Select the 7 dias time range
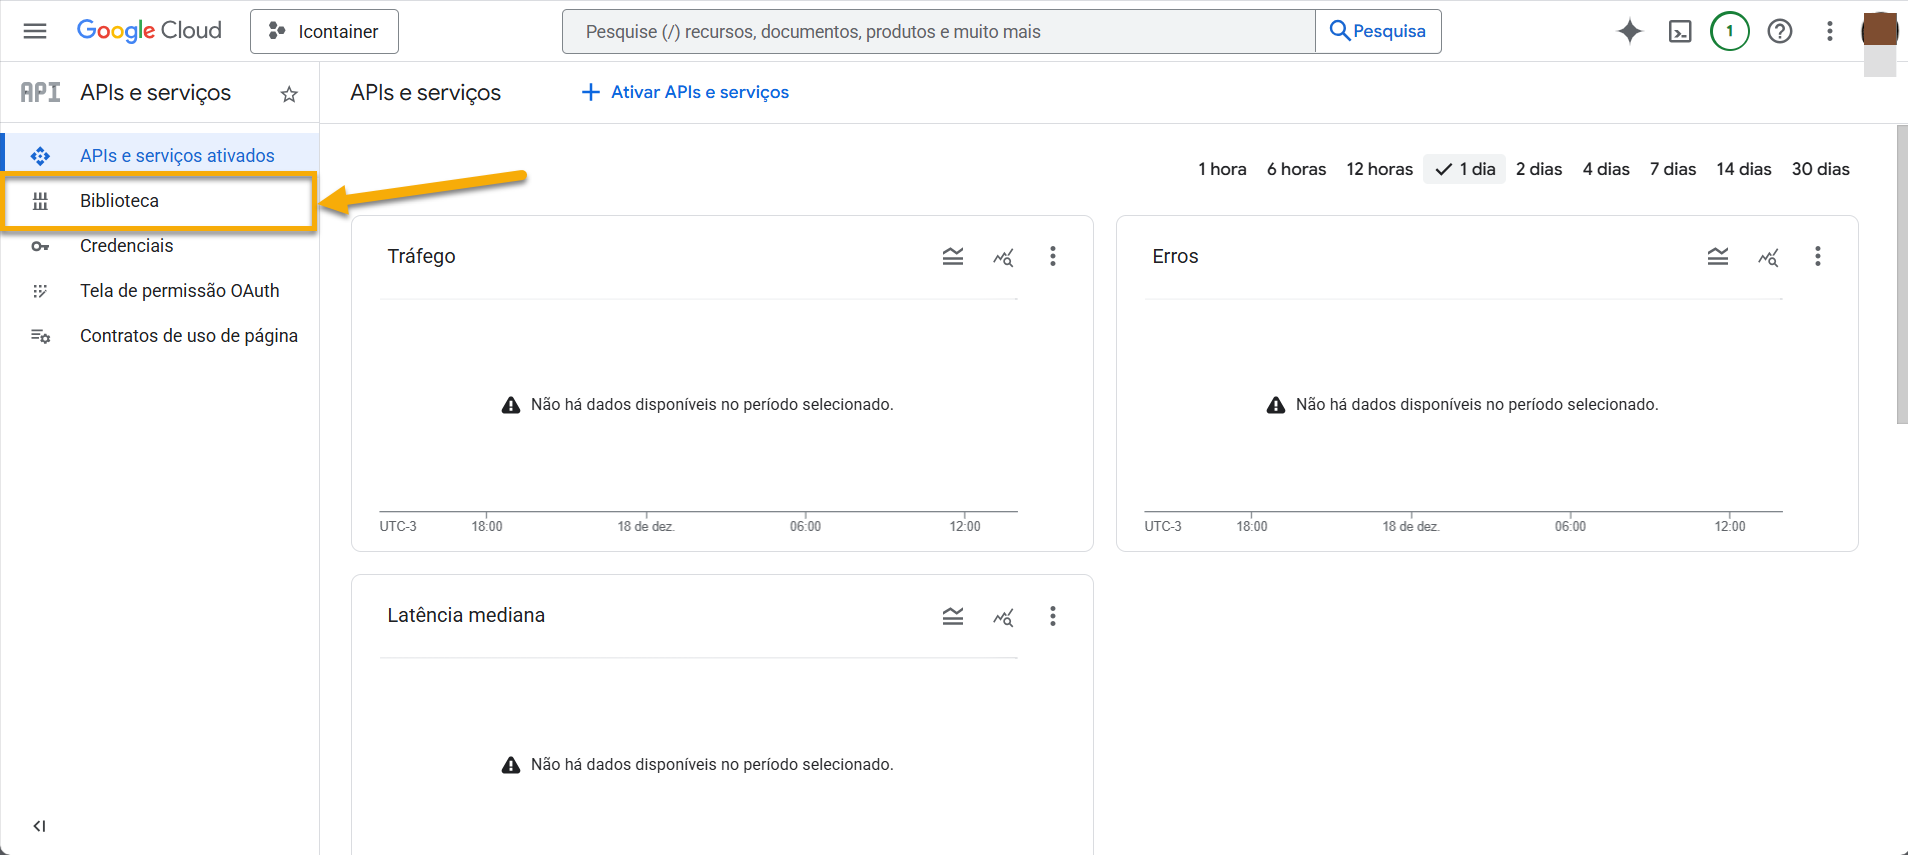Image resolution: width=1908 pixels, height=855 pixels. click(x=1673, y=169)
